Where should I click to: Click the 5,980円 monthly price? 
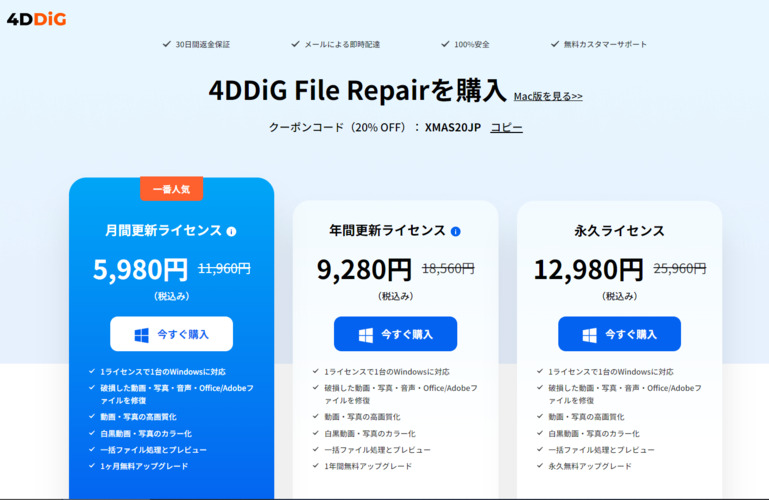(x=141, y=270)
